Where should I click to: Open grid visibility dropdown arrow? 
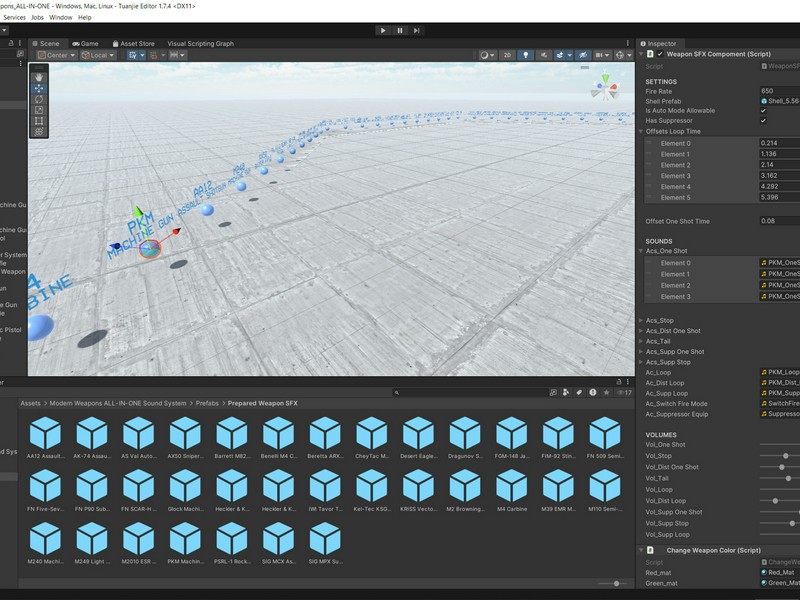click(142, 55)
